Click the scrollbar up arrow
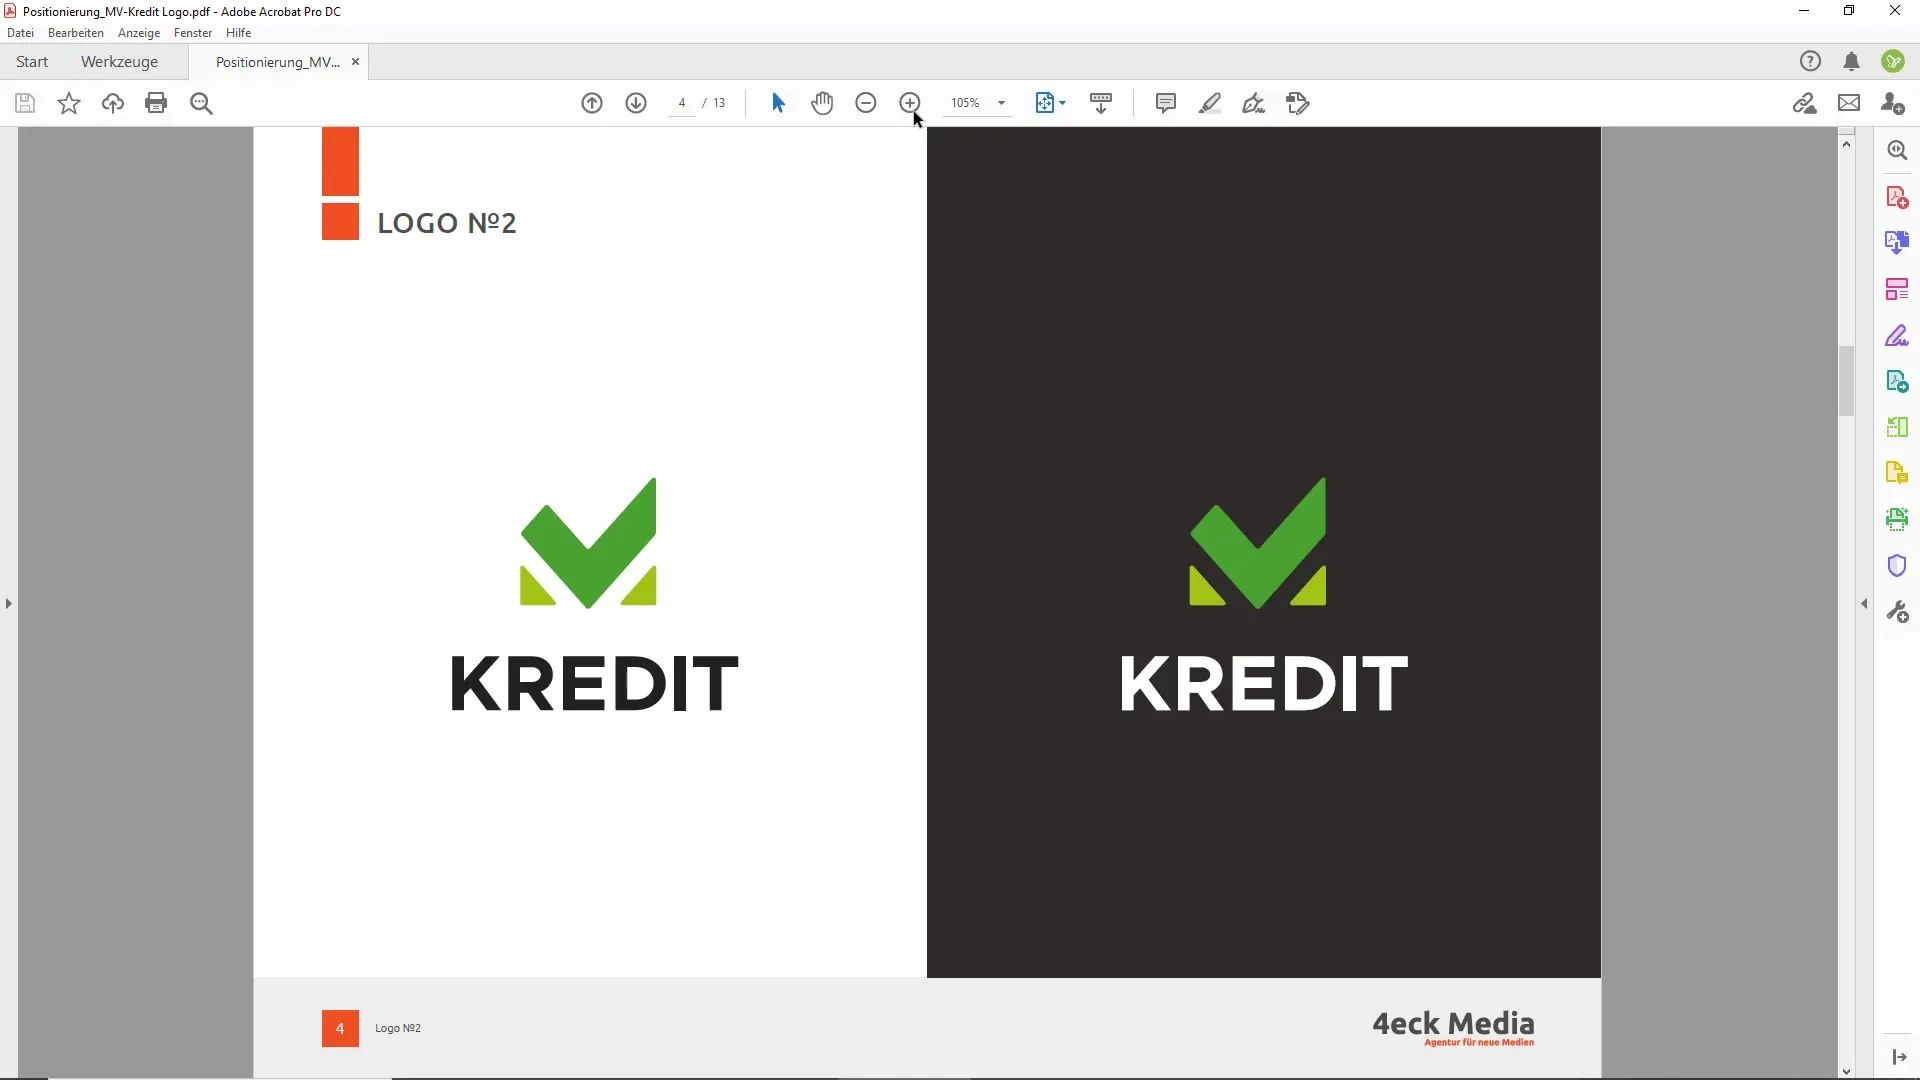 [x=1847, y=144]
